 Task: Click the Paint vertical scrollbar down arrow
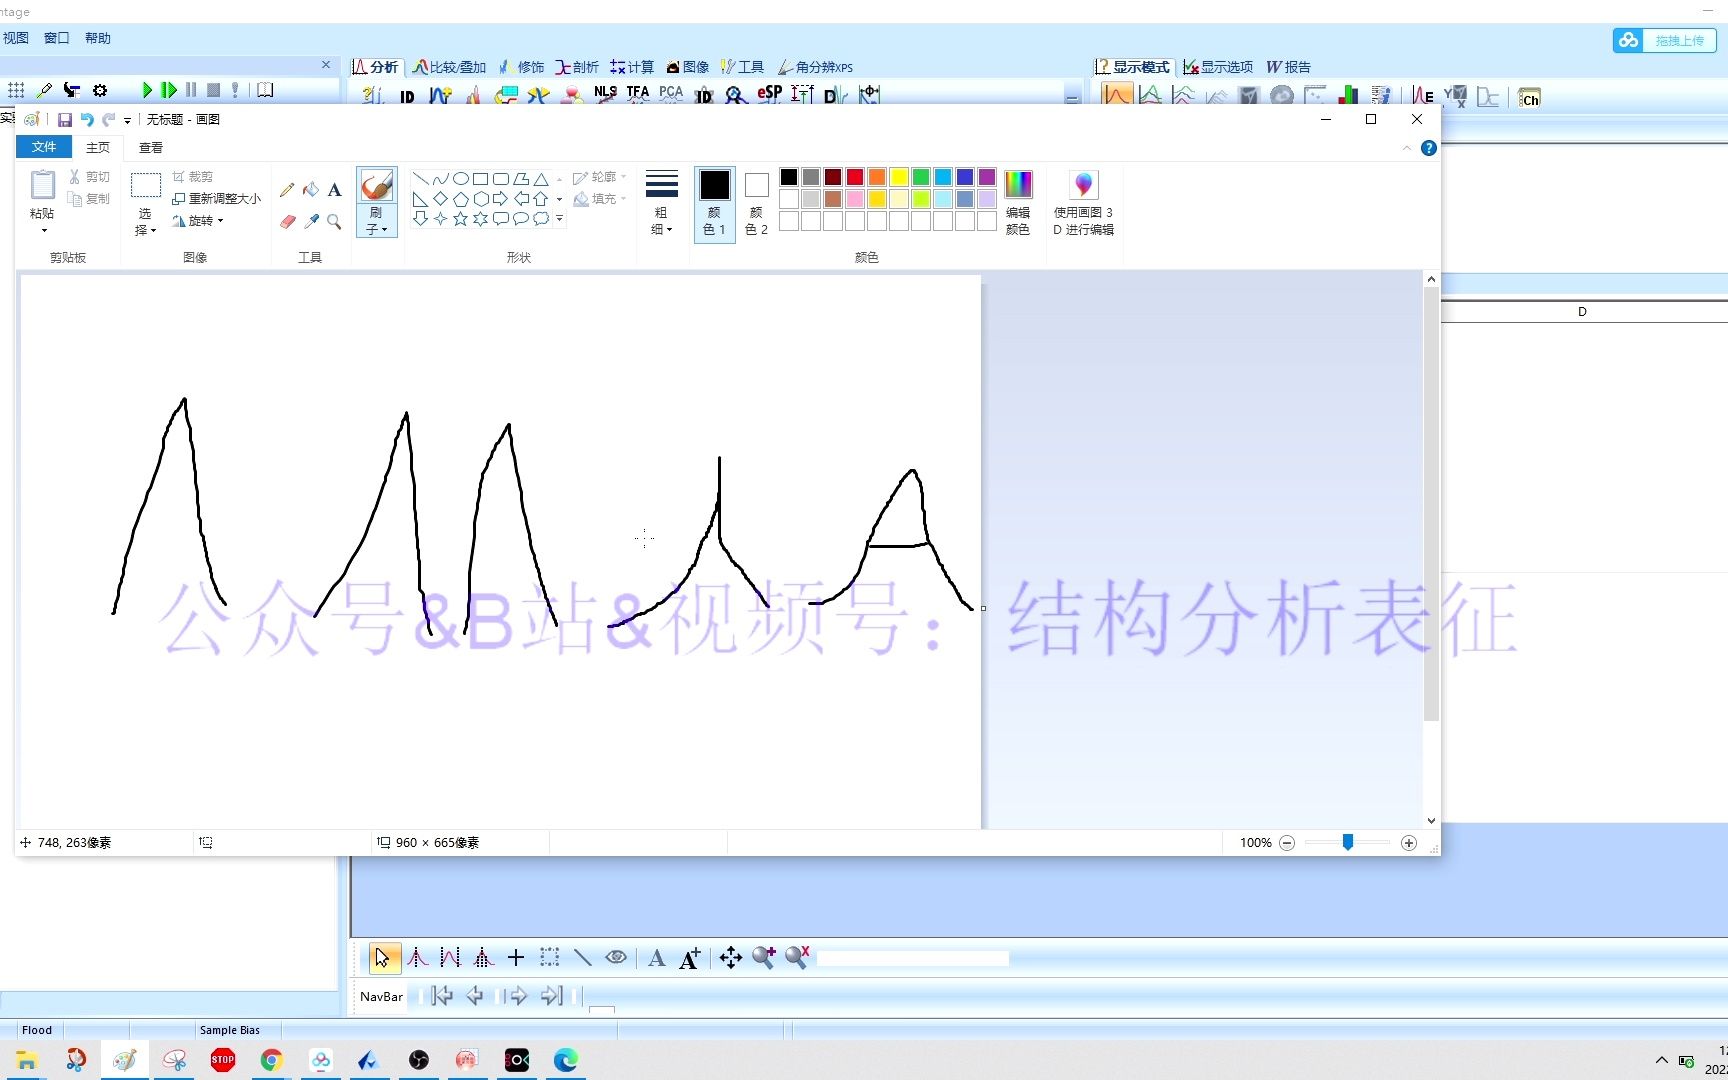tap(1431, 821)
